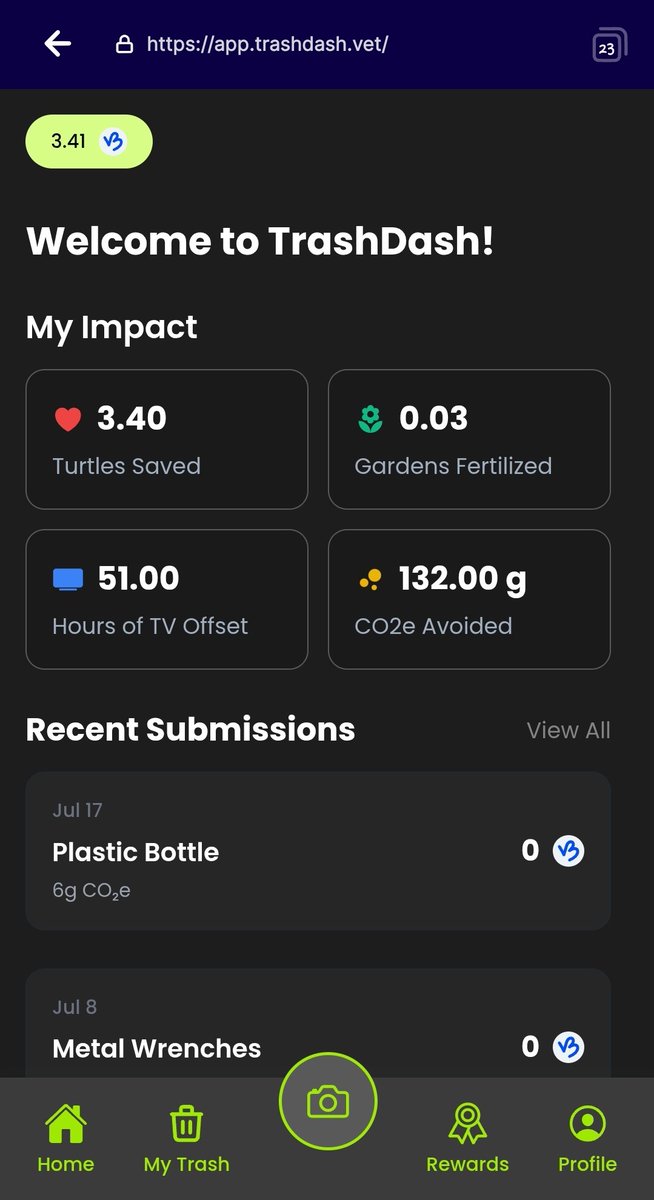
Task: Click the blue TV icon beside 51.00
Action: click(x=68, y=579)
